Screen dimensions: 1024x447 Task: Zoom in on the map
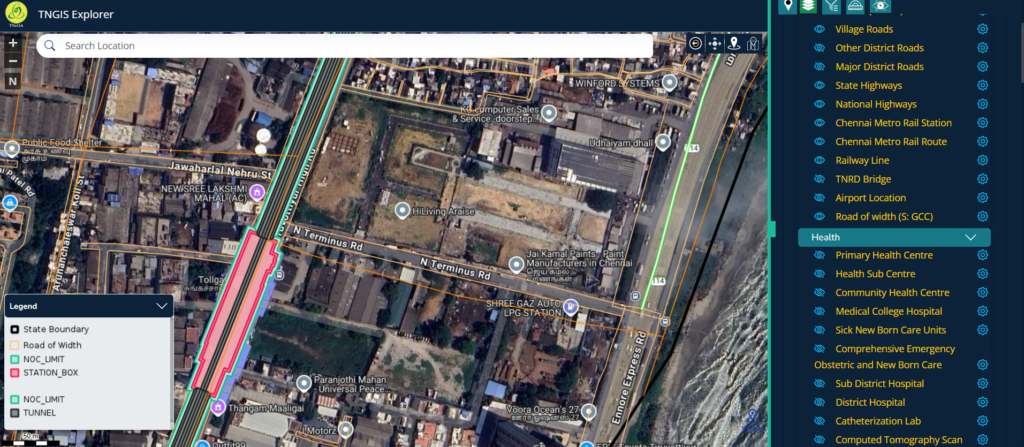point(13,43)
